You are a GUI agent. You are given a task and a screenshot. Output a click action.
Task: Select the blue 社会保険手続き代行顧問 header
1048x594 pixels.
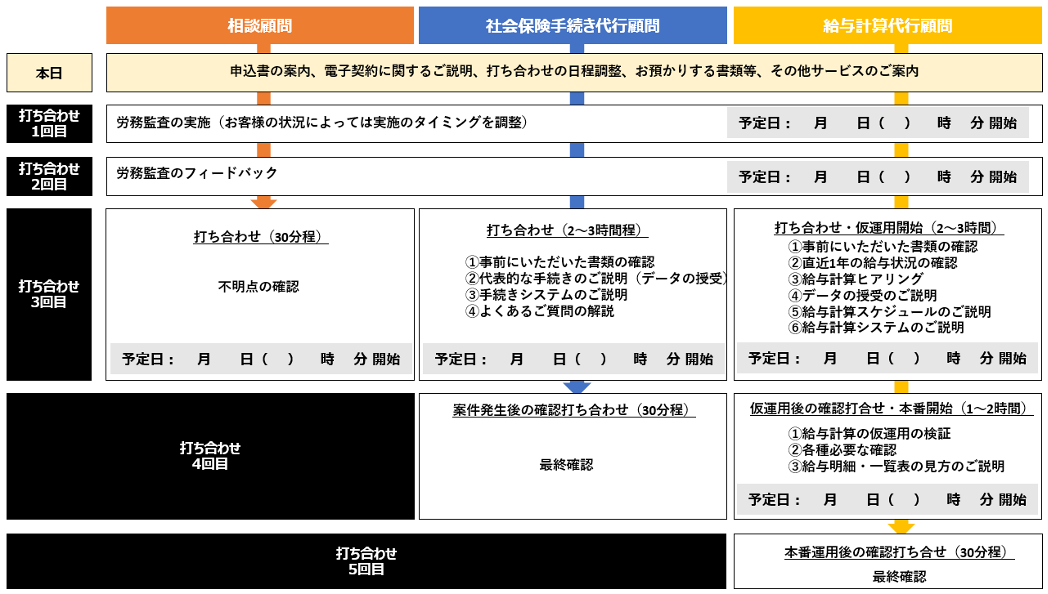pos(573,25)
